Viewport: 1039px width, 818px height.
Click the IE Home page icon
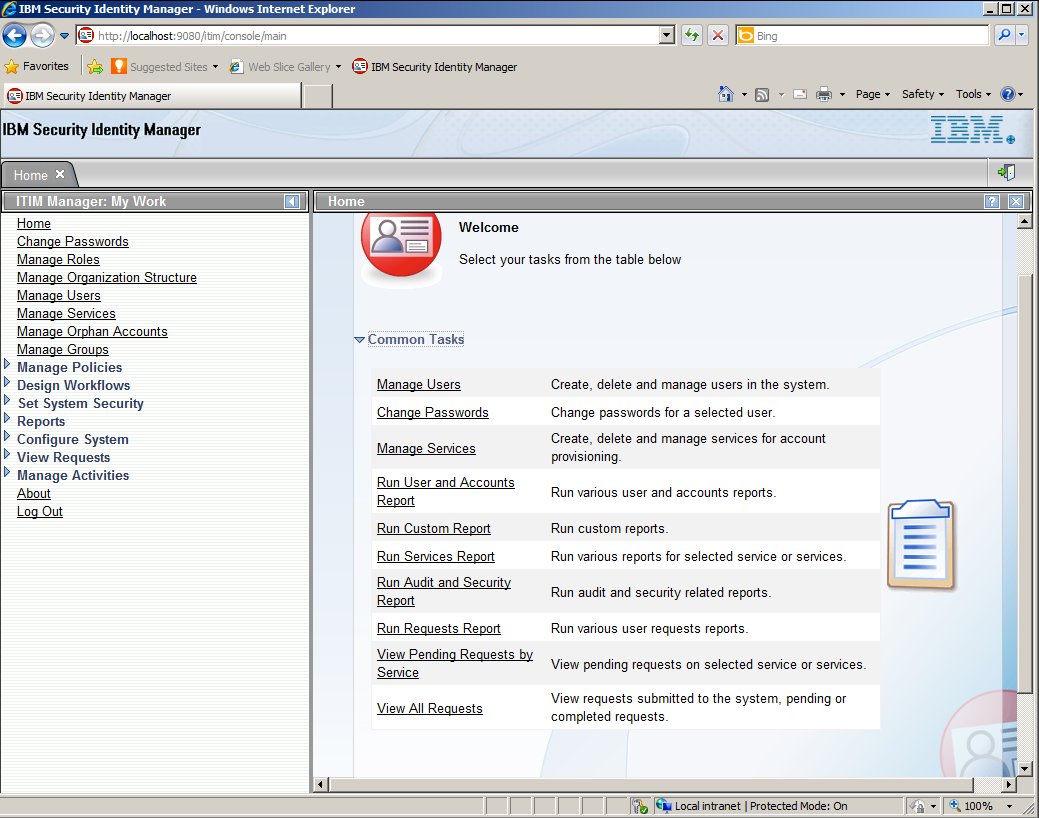[x=726, y=94]
